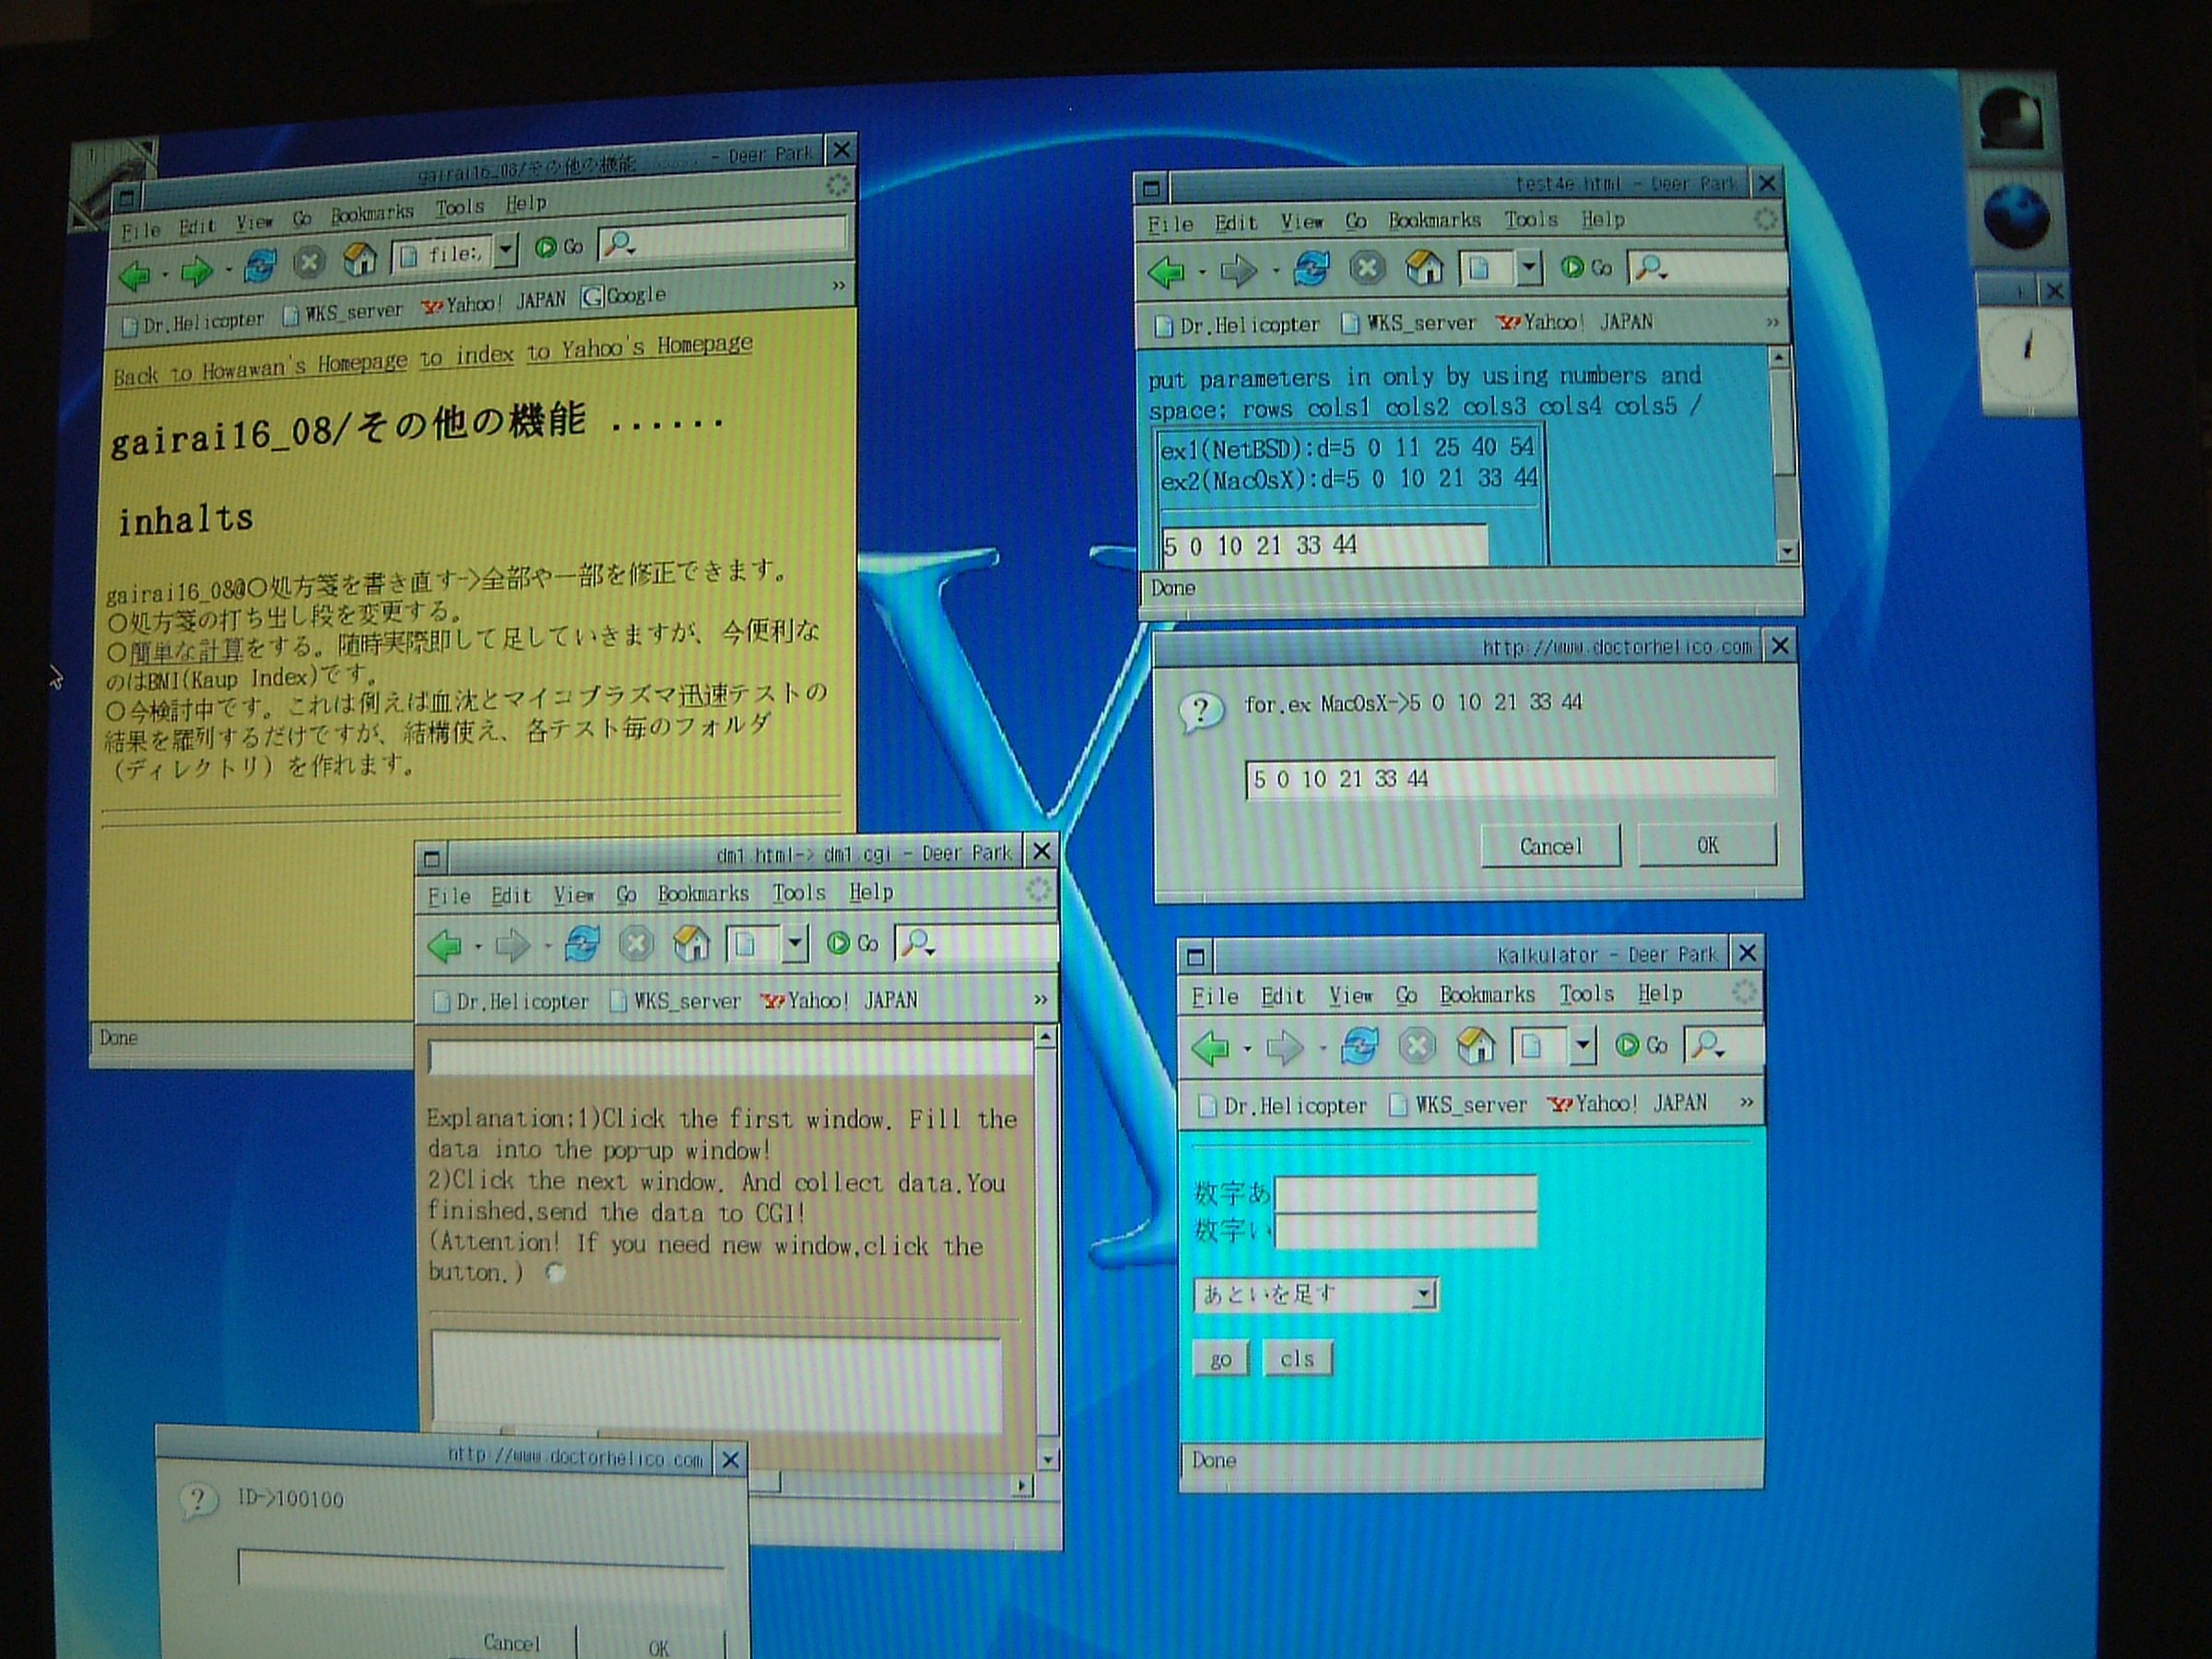2212x1659 pixels.
Task: Open the Yahoo! JAPAN bookmark in the test4e.html window
Action: click(1574, 323)
